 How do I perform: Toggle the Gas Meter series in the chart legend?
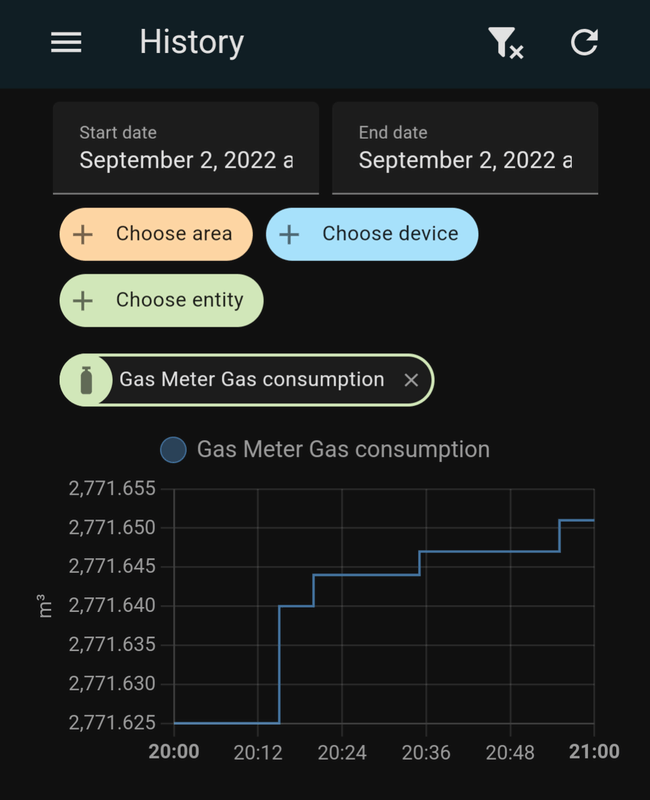173,449
